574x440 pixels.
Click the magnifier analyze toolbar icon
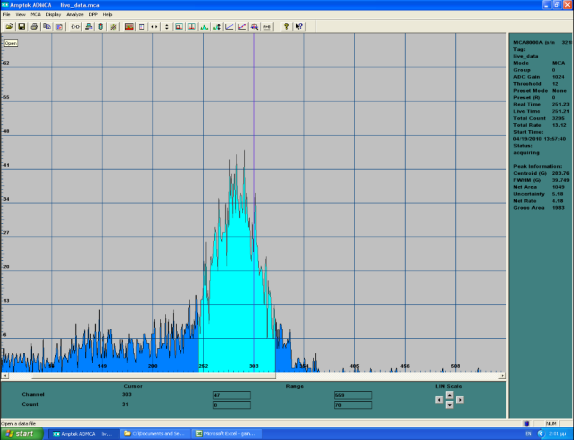pos(254,27)
